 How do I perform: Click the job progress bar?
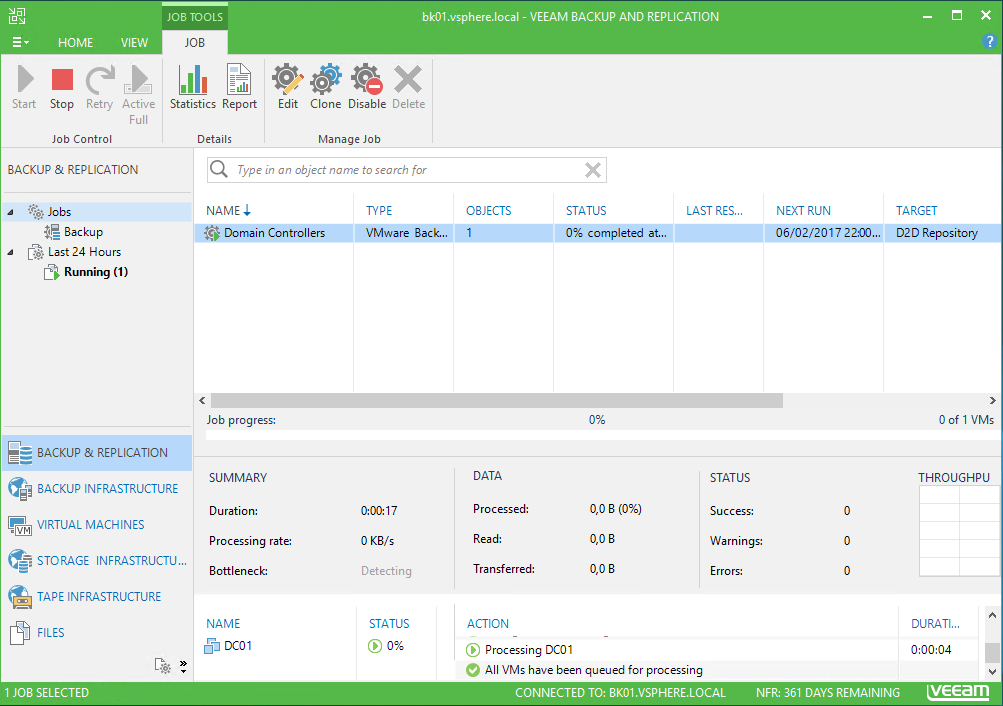pyautogui.click(x=601, y=435)
